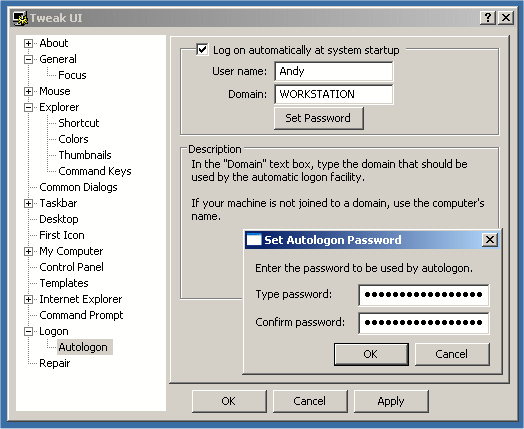Expand the Mouse tree node

28,91
